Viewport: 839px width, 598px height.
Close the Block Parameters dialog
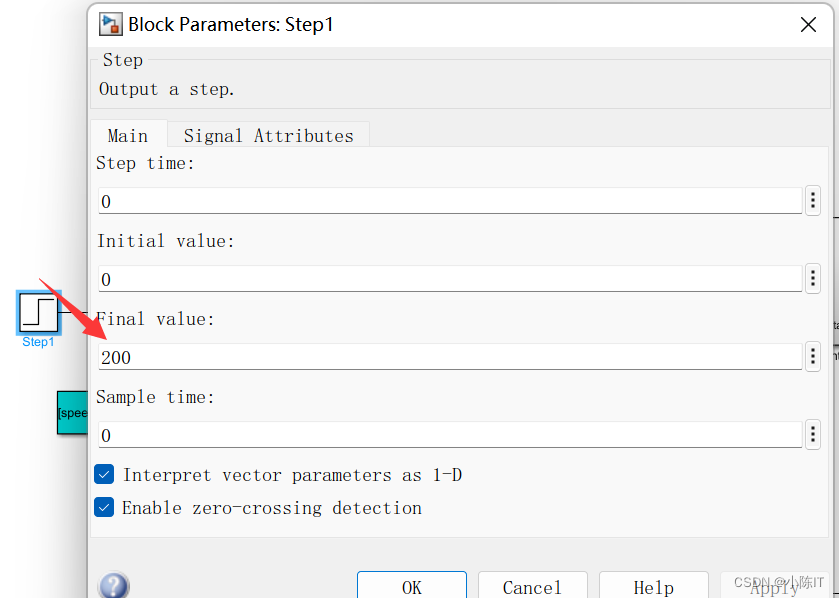(808, 25)
